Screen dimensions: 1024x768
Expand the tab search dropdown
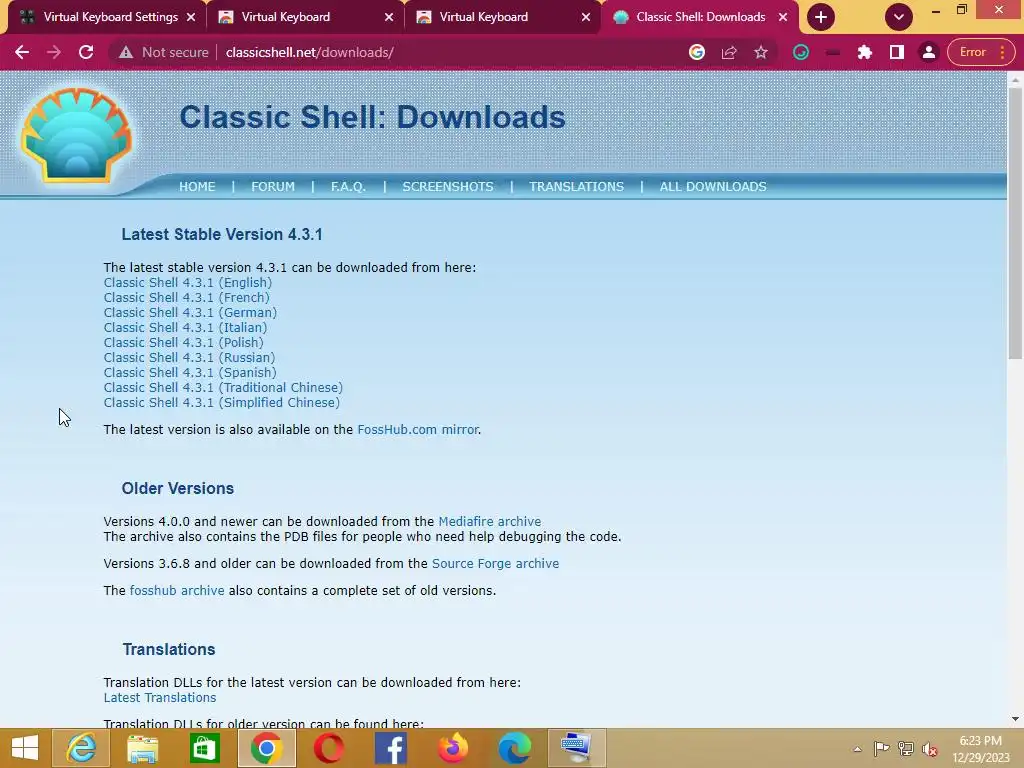pyautogui.click(x=899, y=17)
